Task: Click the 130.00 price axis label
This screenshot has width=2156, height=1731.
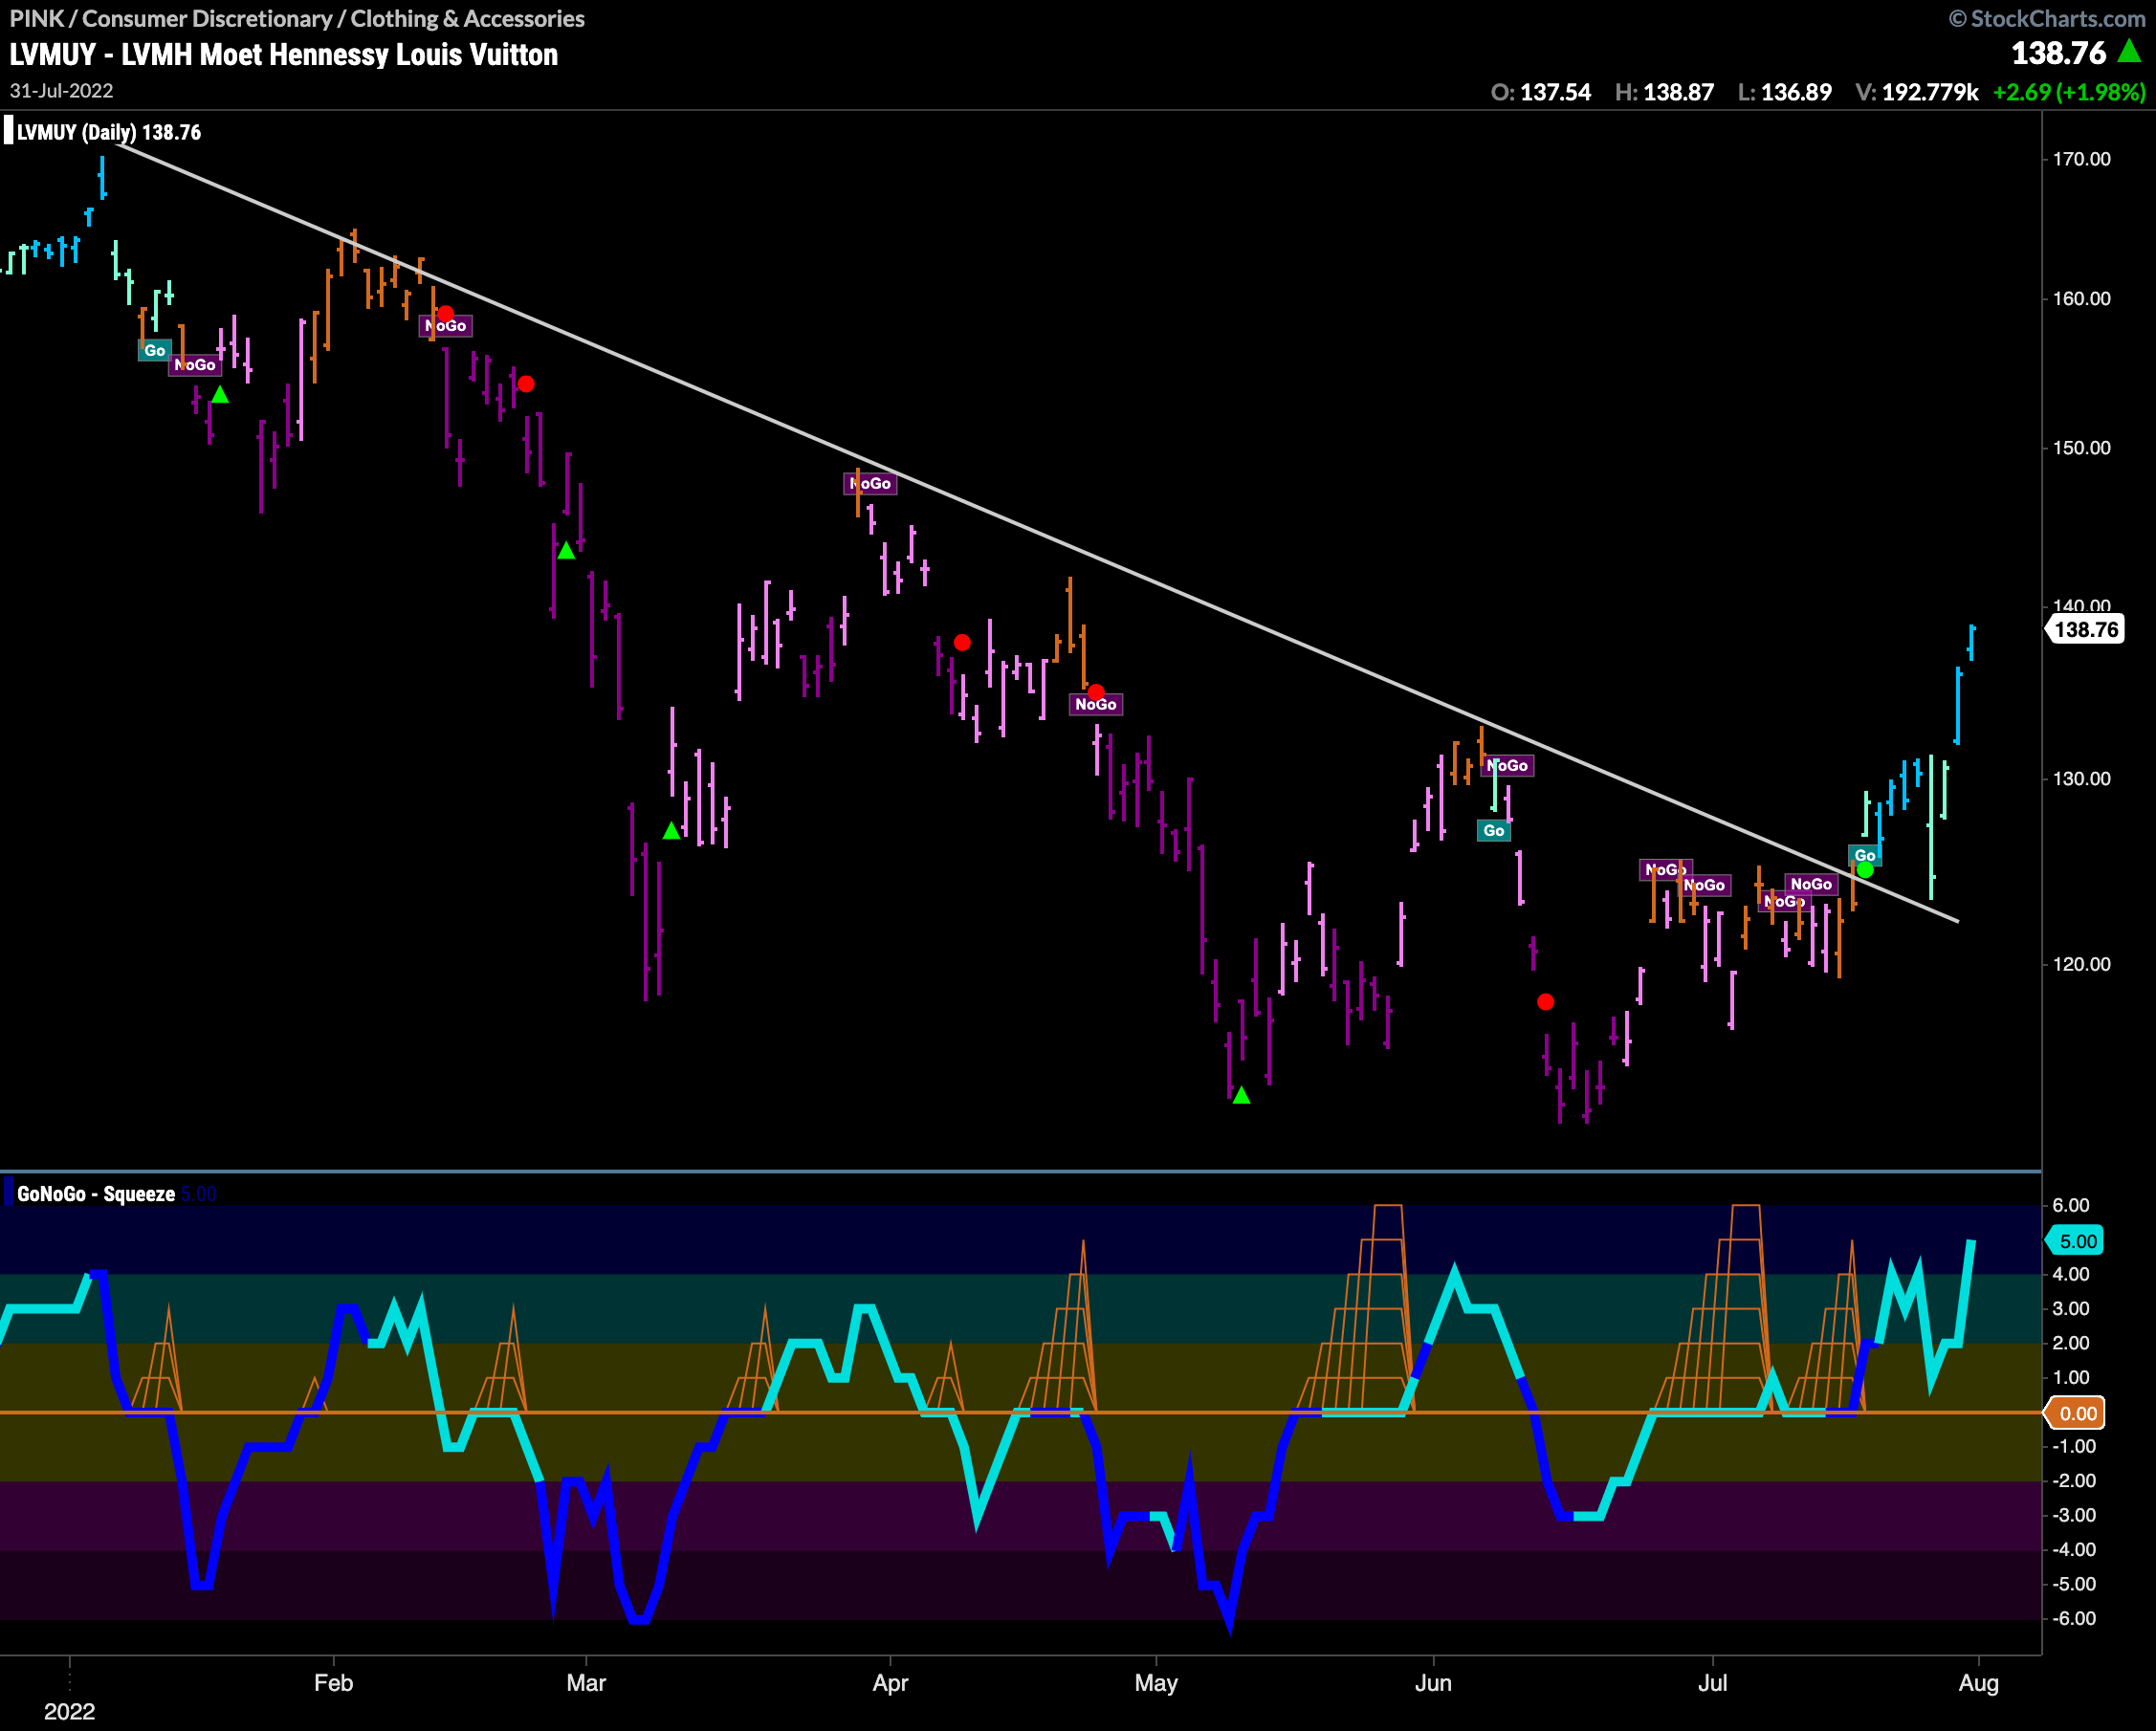Action: (2081, 778)
